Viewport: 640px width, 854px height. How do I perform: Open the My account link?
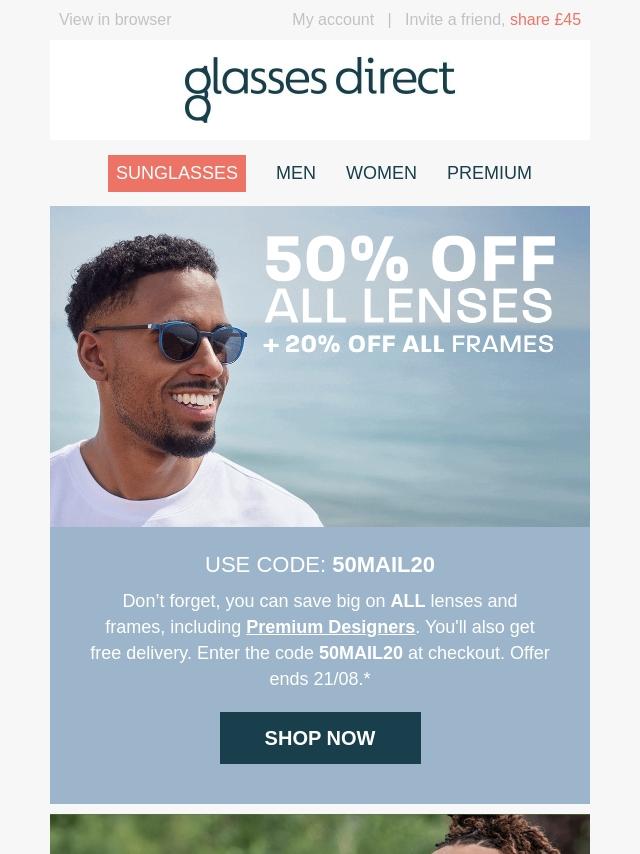[333, 20]
